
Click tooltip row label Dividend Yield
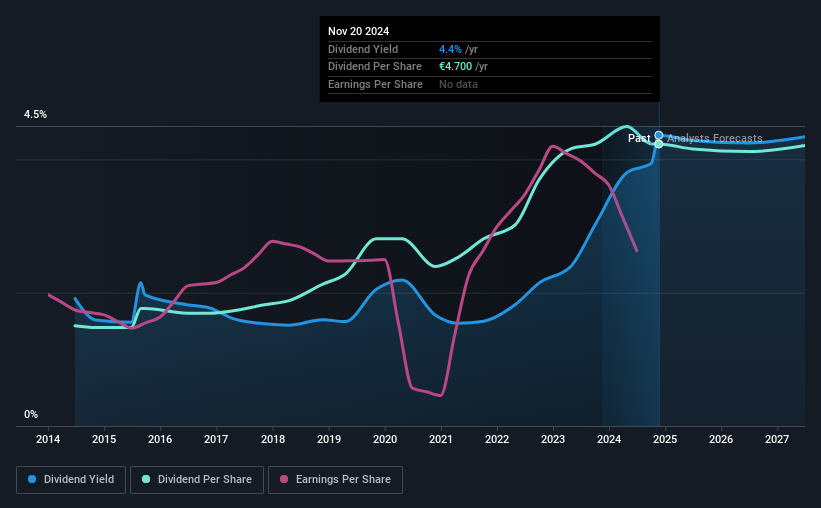[x=363, y=49]
